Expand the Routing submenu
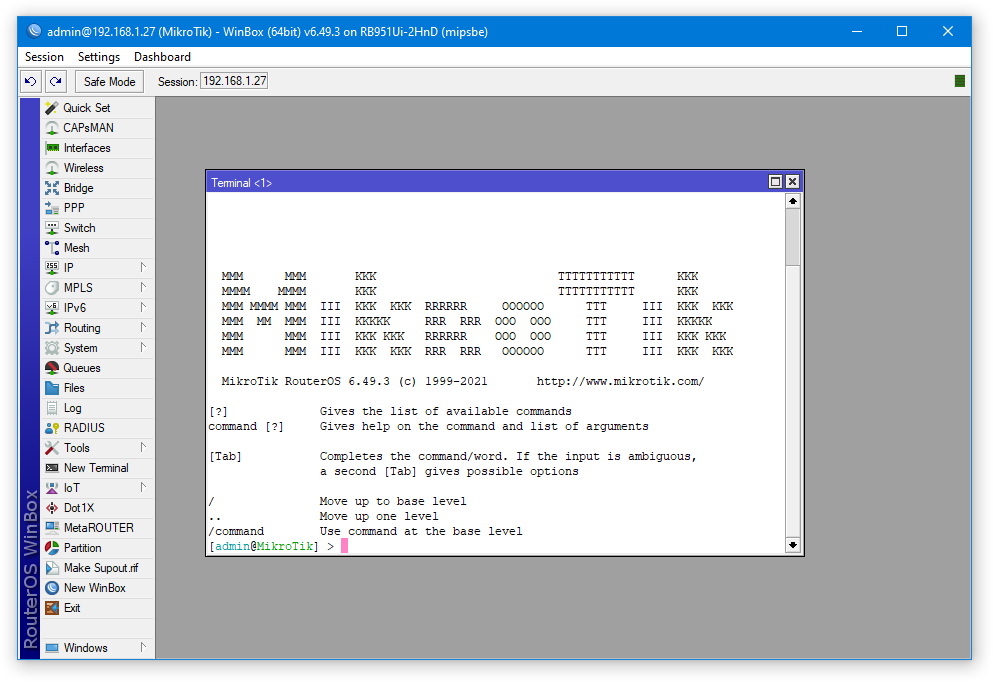This screenshot has height=682, width=993. [x=143, y=327]
